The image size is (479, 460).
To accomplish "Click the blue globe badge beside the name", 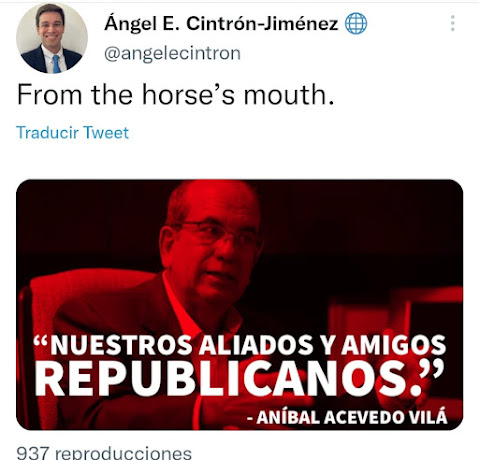I will tap(356, 23).
